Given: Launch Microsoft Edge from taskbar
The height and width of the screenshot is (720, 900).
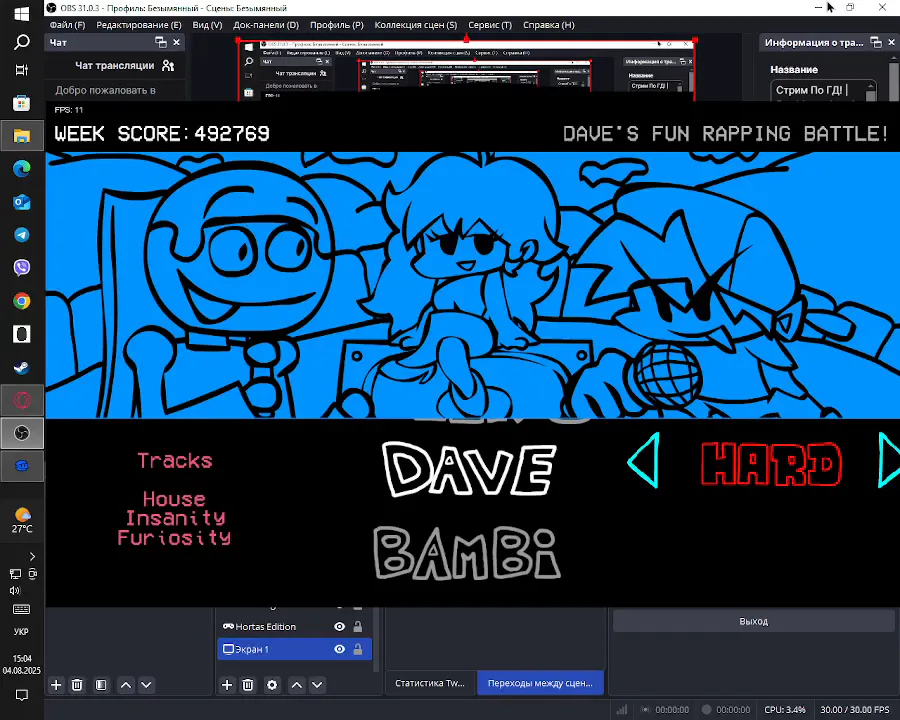Looking at the screenshot, I should pos(22,169).
